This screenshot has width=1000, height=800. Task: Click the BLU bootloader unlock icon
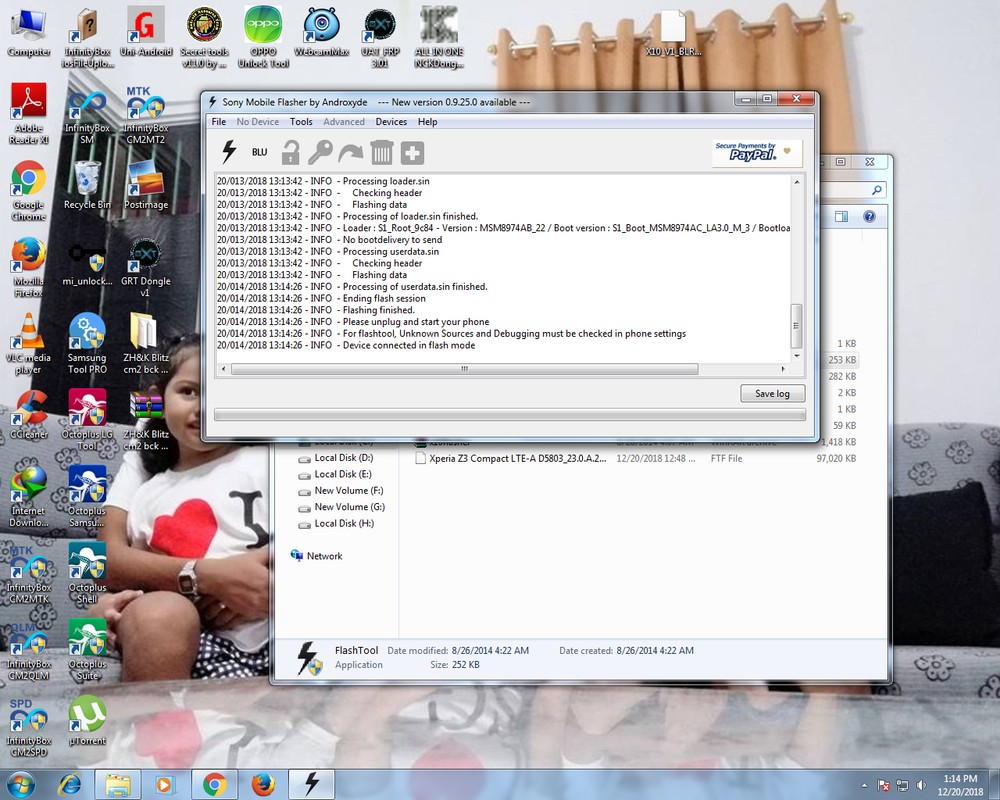[260, 152]
